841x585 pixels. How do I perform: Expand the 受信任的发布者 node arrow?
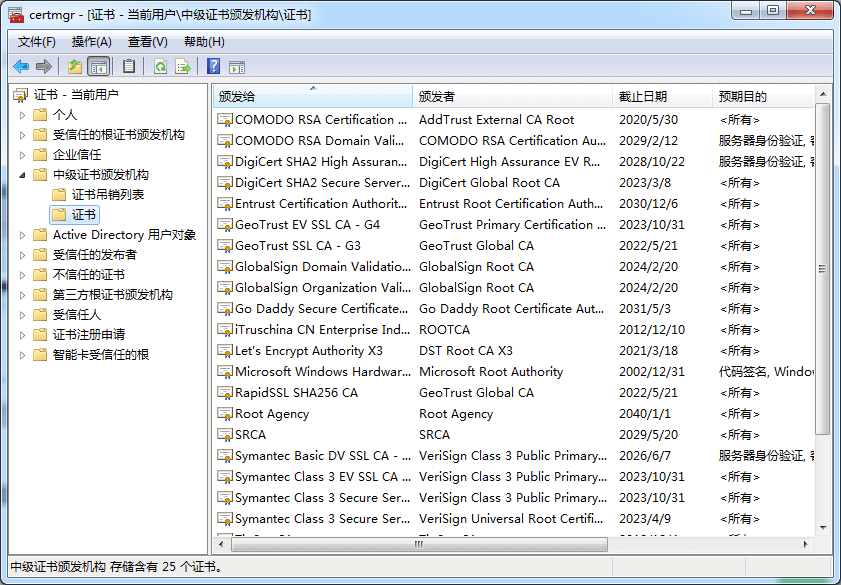point(23,255)
